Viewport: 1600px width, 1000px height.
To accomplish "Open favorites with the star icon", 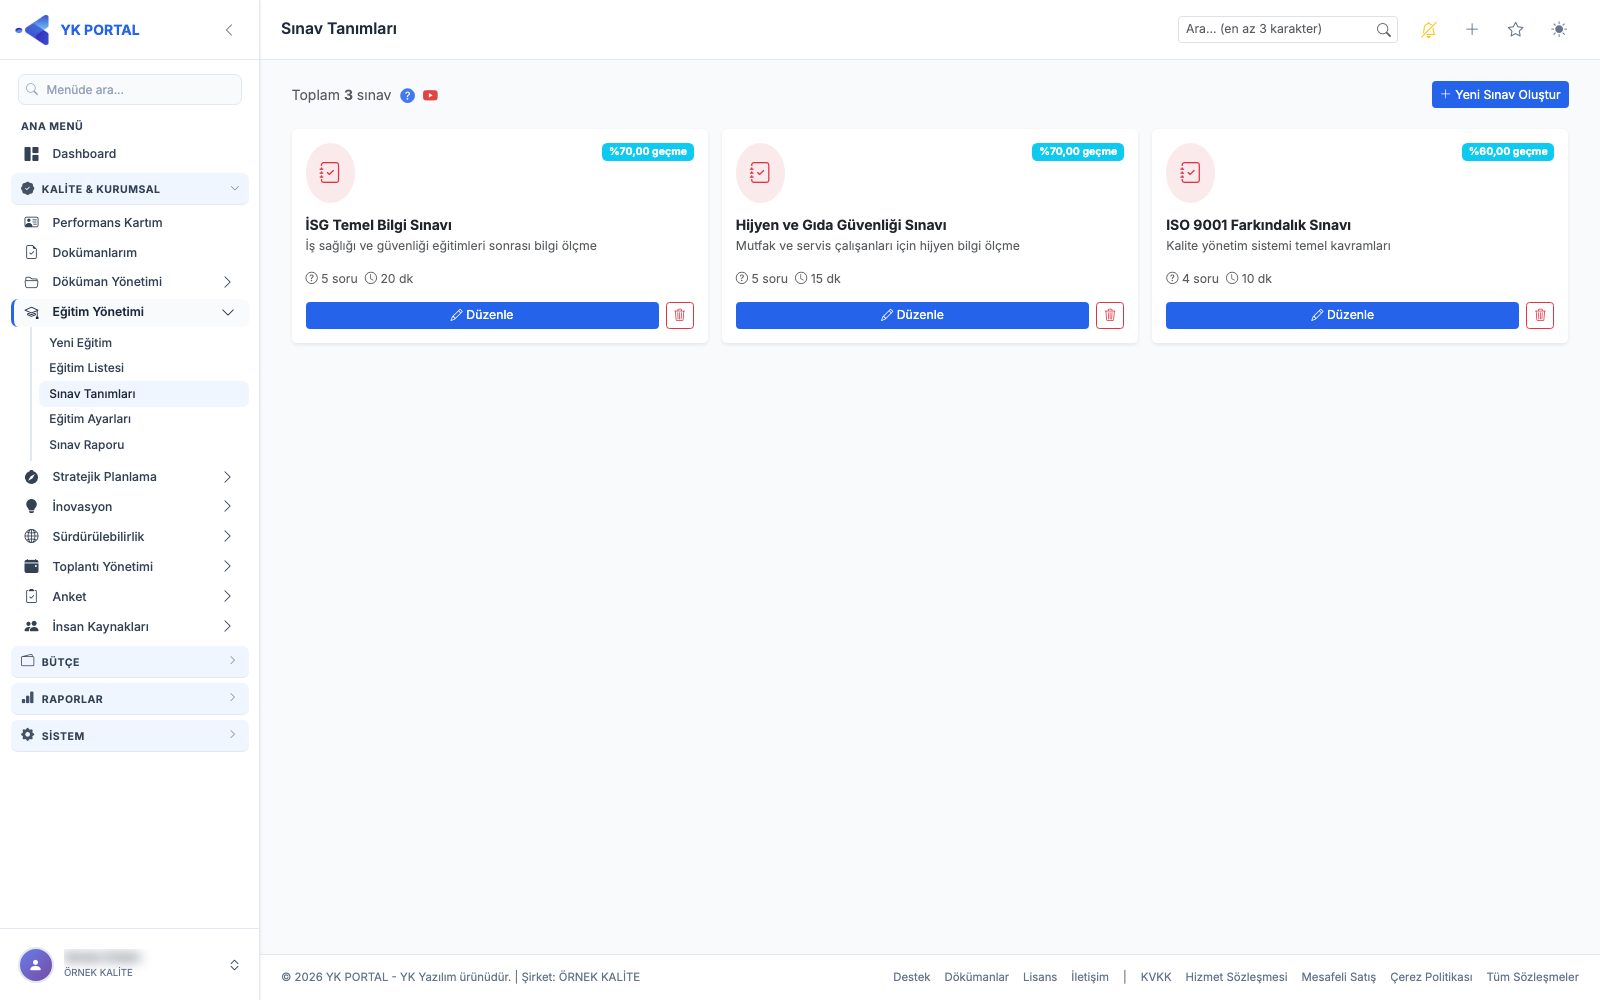I will [1516, 30].
